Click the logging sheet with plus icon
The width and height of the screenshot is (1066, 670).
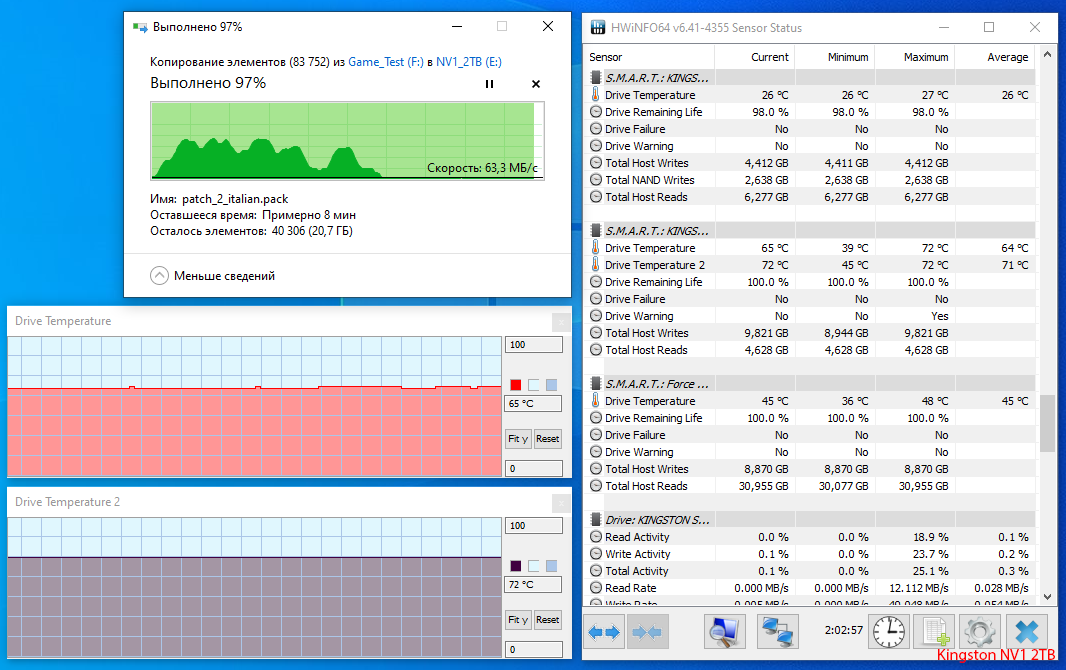point(935,632)
